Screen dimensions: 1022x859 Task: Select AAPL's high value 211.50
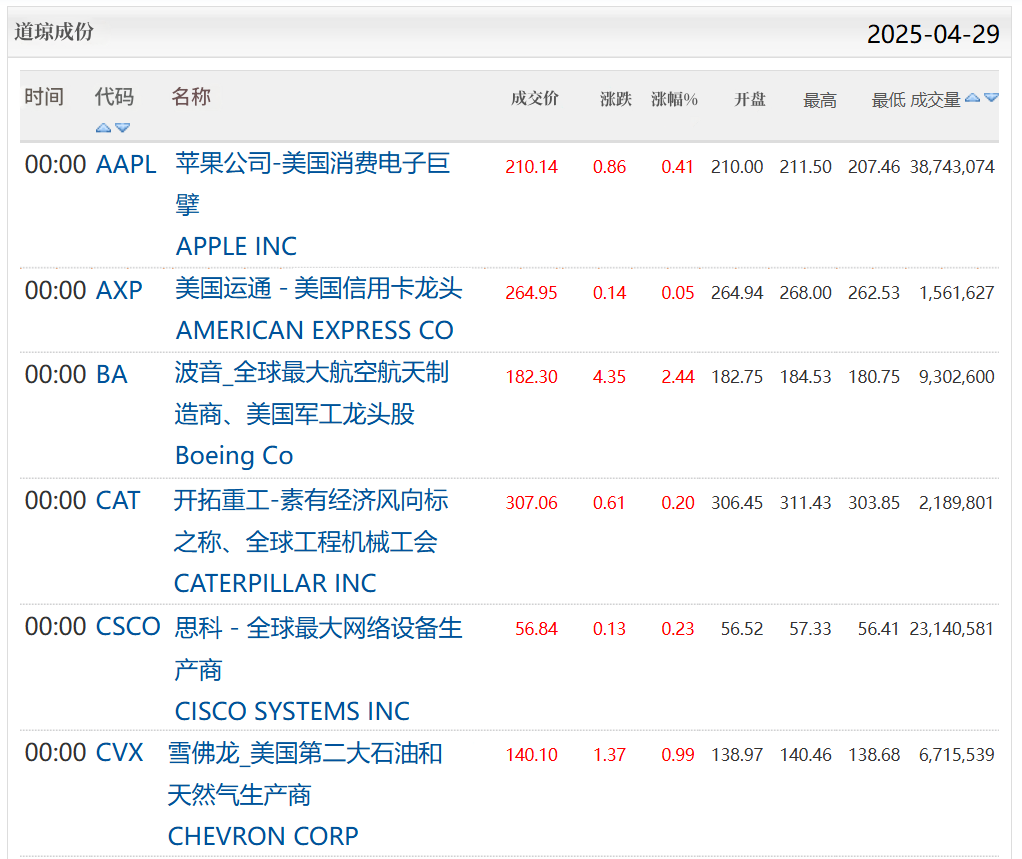tap(805, 167)
